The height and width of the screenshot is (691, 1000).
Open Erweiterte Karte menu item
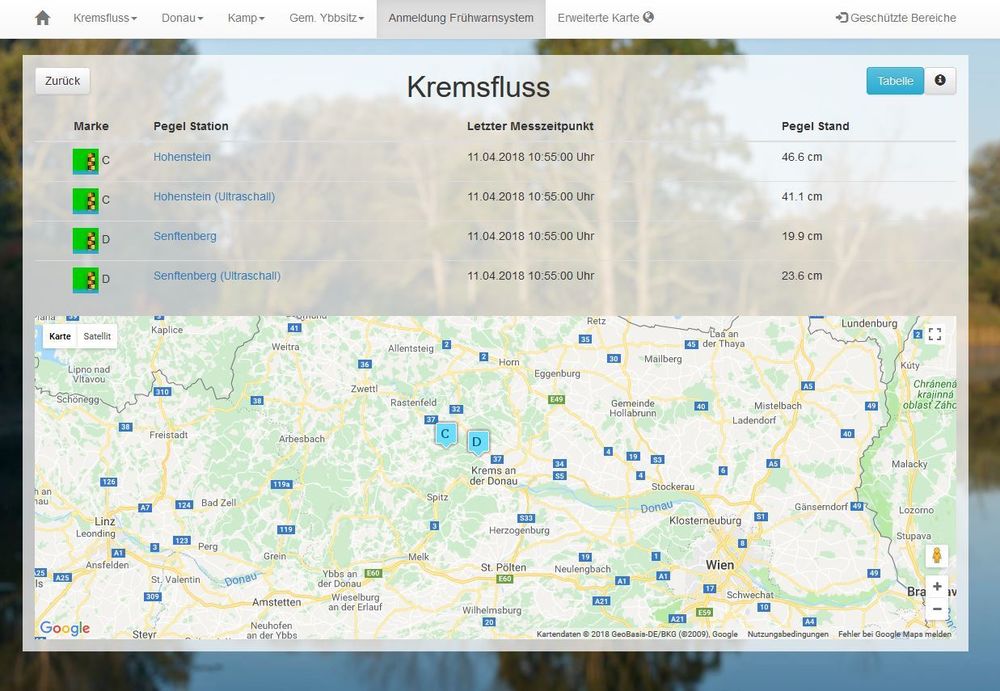tap(605, 18)
